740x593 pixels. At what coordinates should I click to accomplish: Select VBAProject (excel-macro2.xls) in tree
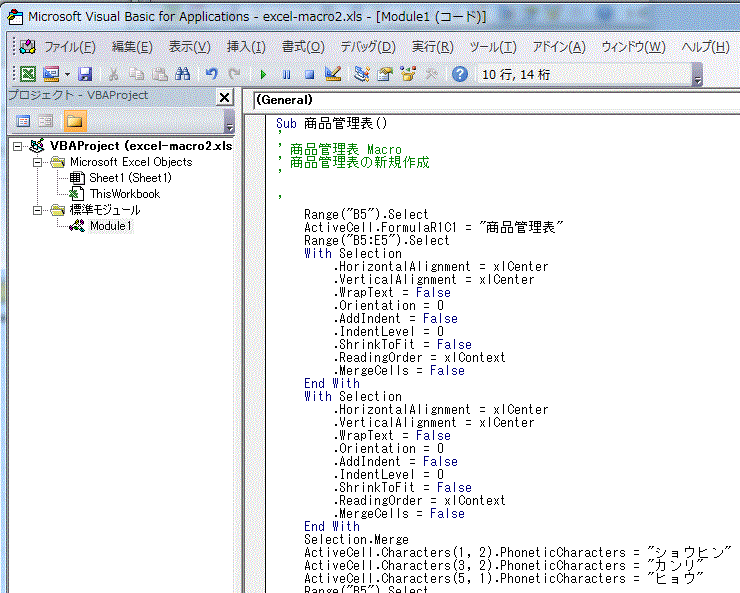(x=141, y=146)
